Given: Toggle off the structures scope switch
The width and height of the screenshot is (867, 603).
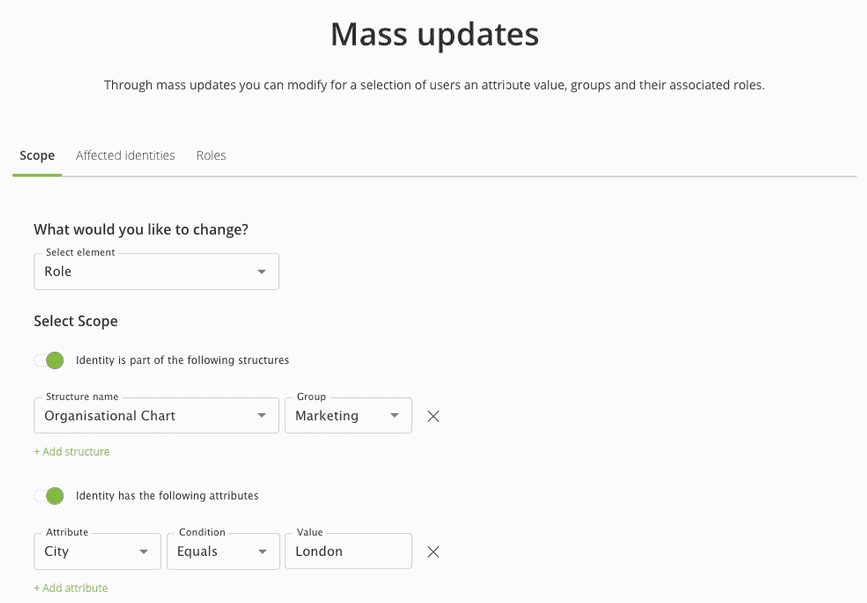Looking at the screenshot, I should tap(49, 360).
